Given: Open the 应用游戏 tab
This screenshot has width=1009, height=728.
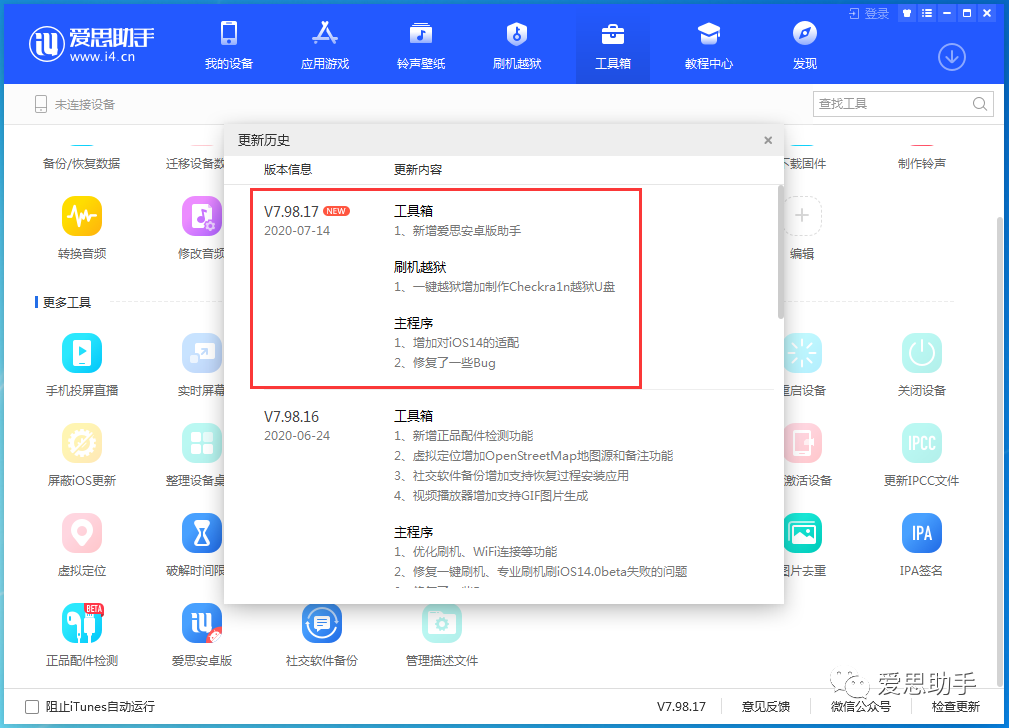Looking at the screenshot, I should tap(324, 44).
